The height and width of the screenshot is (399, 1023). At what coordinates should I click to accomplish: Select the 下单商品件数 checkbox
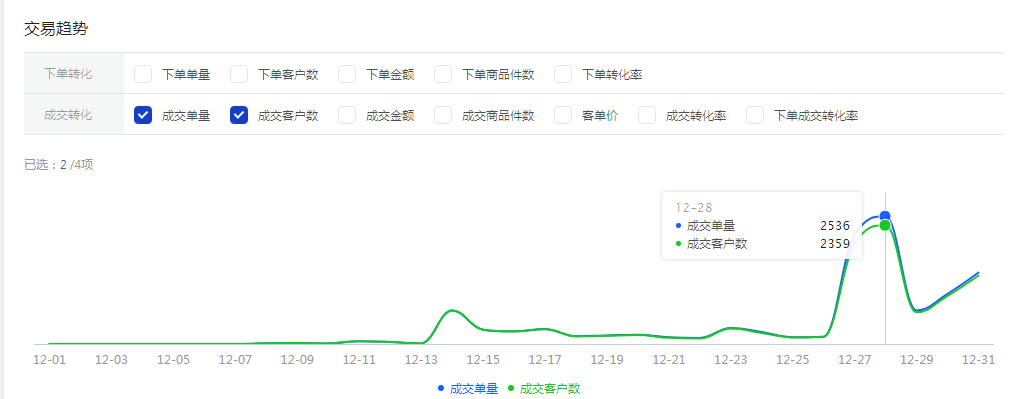(443, 74)
